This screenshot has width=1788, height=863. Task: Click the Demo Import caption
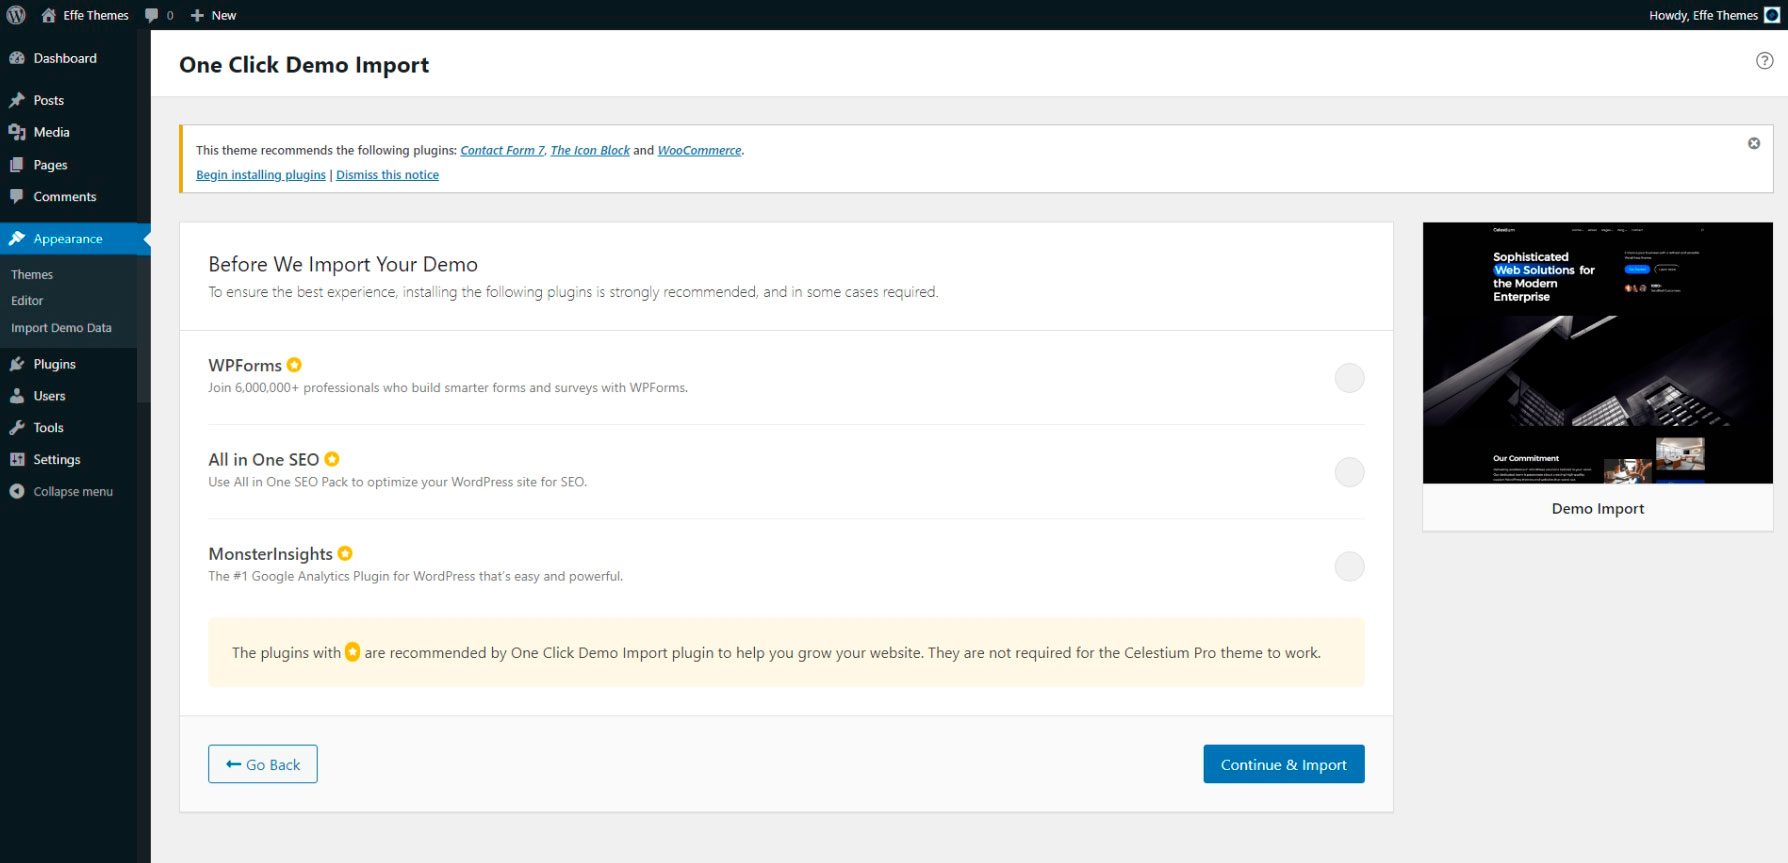1598,508
